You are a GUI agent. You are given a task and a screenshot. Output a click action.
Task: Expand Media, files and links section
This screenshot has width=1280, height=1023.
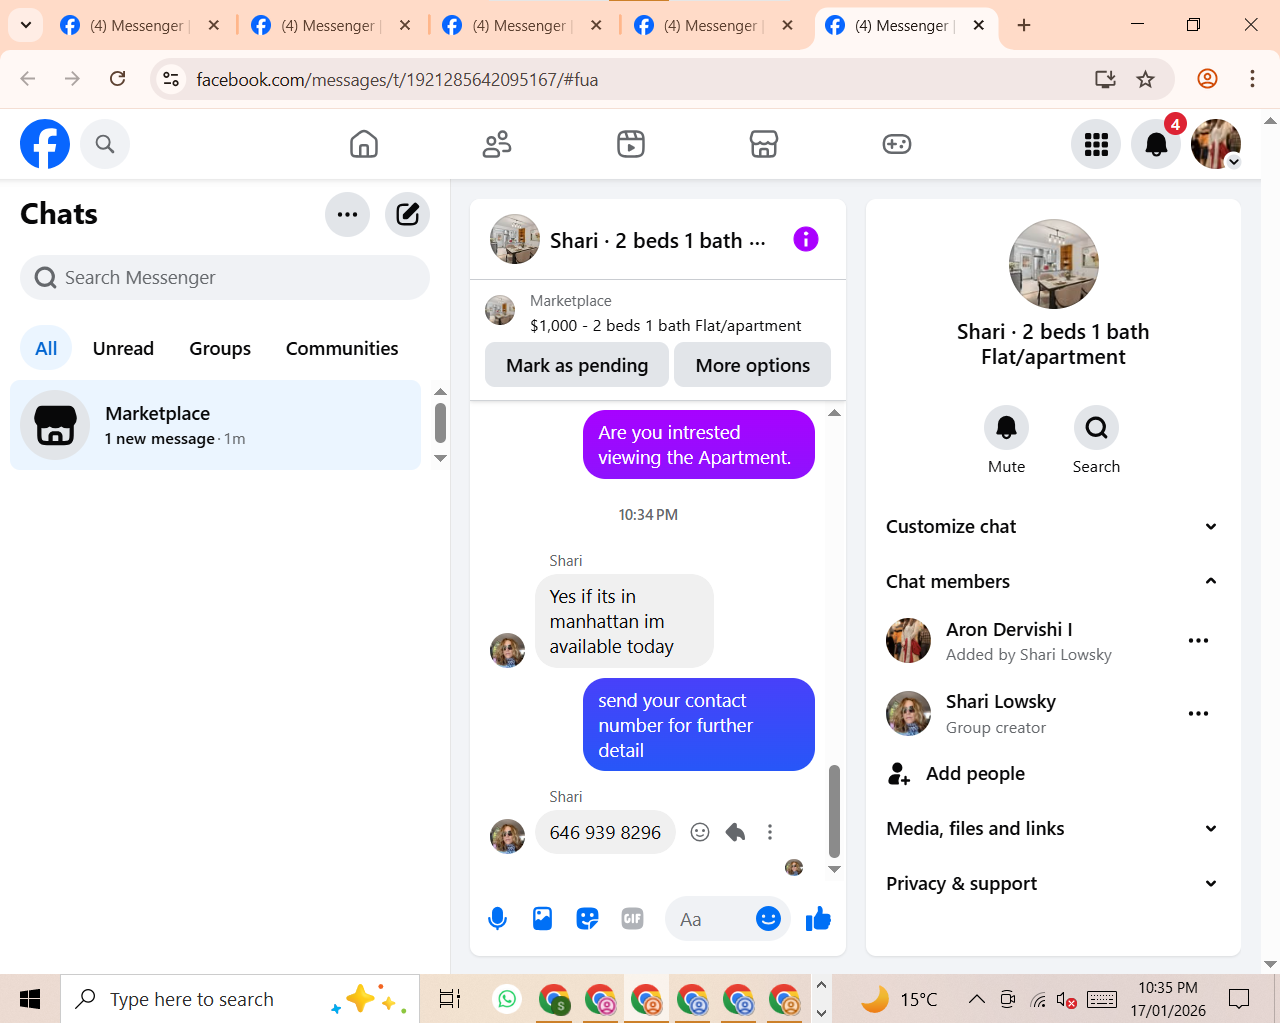coord(1052,829)
